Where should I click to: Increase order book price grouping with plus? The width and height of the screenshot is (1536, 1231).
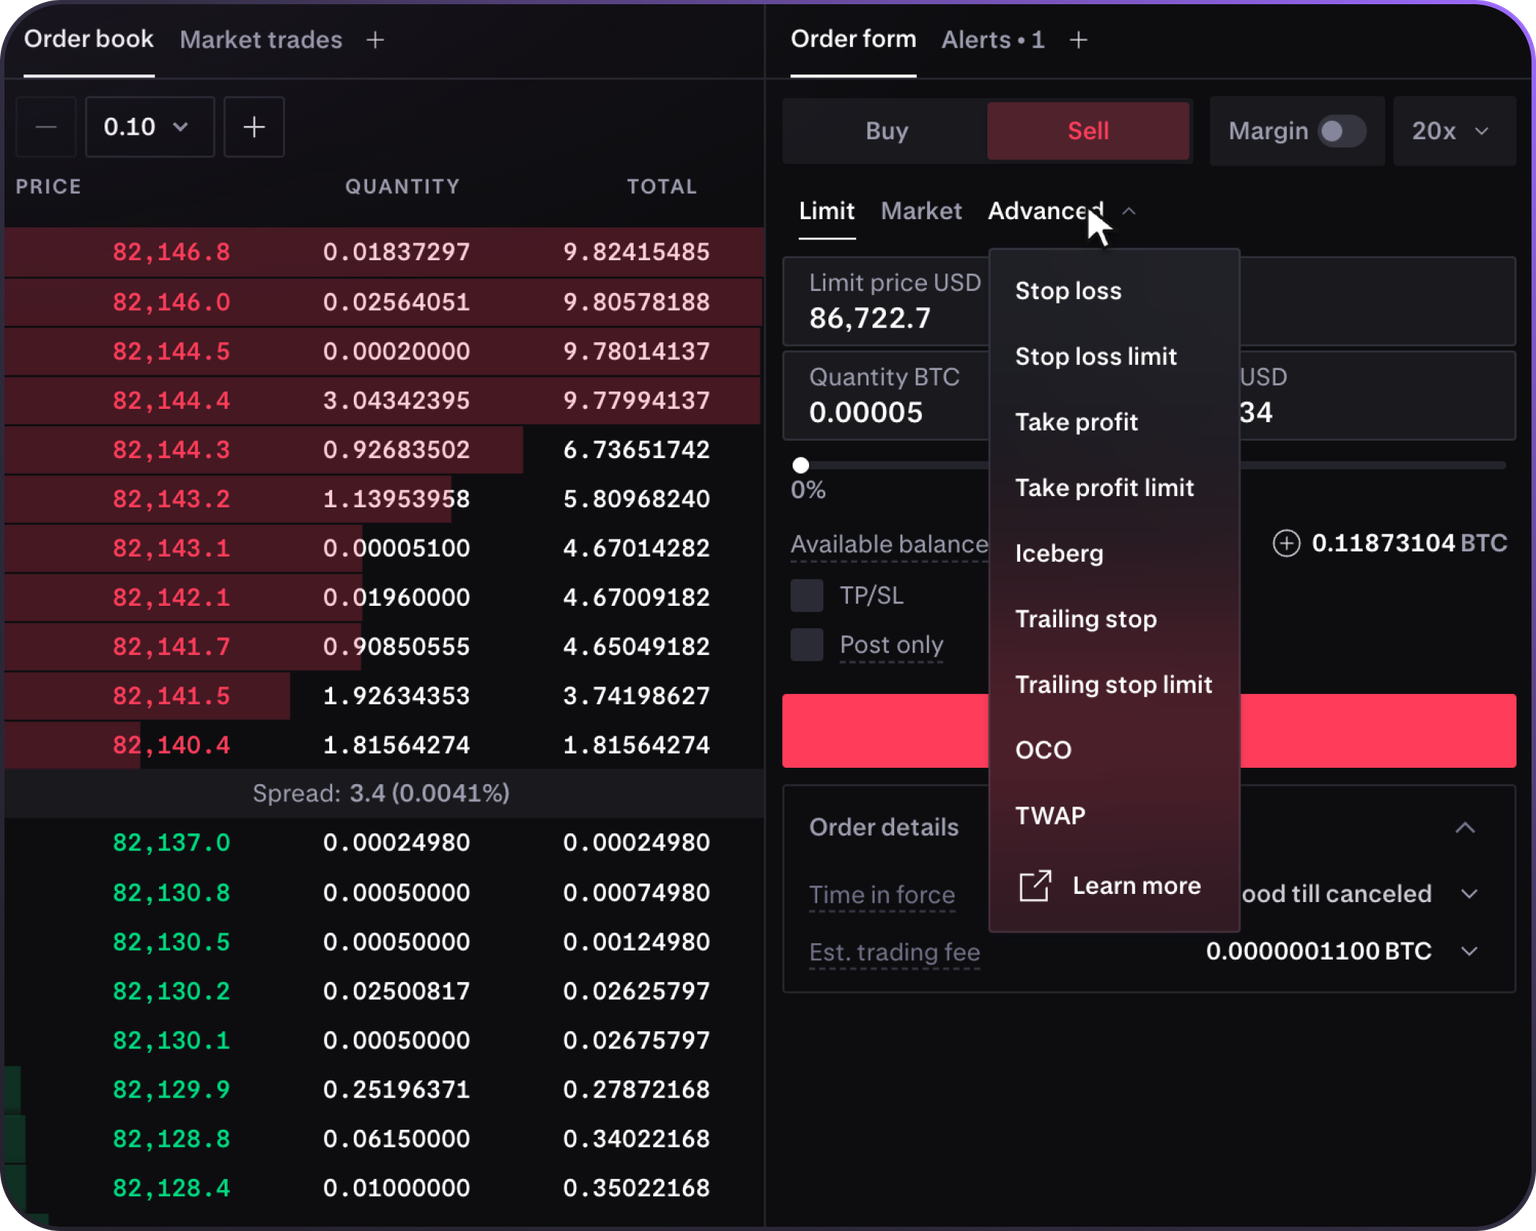tap(254, 127)
